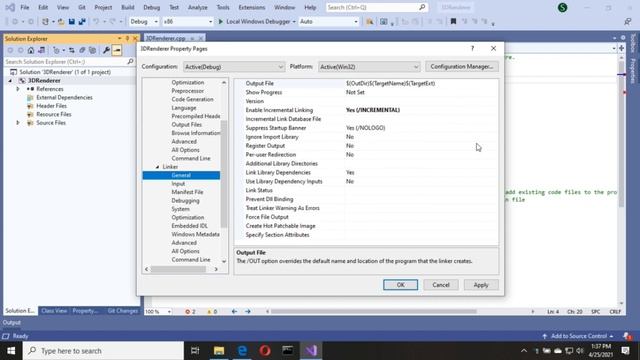640x360 pixels.
Task: Open the Debug solution configuration dropdown
Action: [x=144, y=22]
